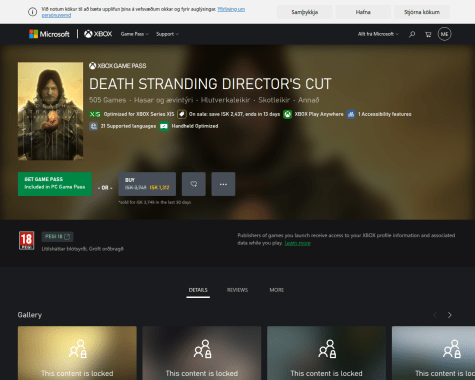Open the ME account profile avatar
Viewport: 475px width, 380px height.
point(444,34)
